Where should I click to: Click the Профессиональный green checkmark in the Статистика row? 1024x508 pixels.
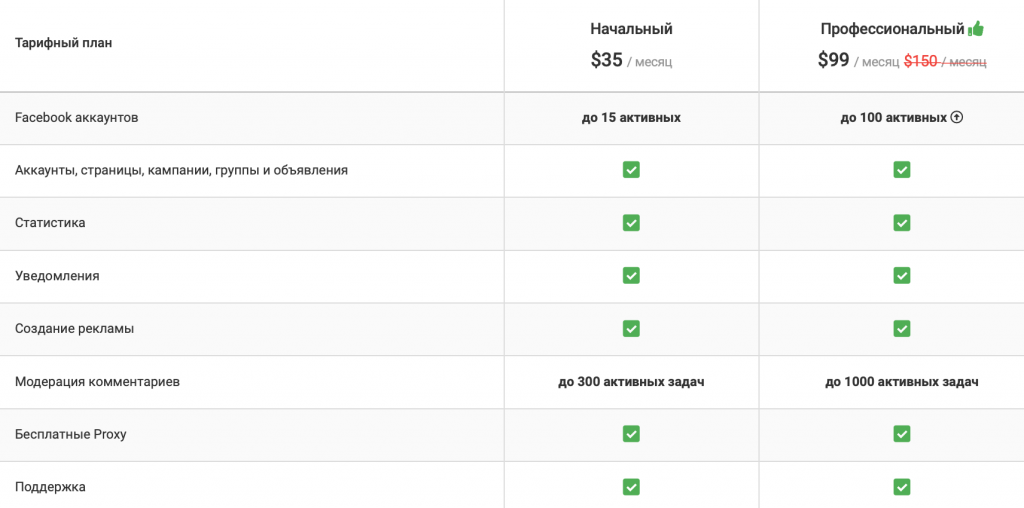902,223
